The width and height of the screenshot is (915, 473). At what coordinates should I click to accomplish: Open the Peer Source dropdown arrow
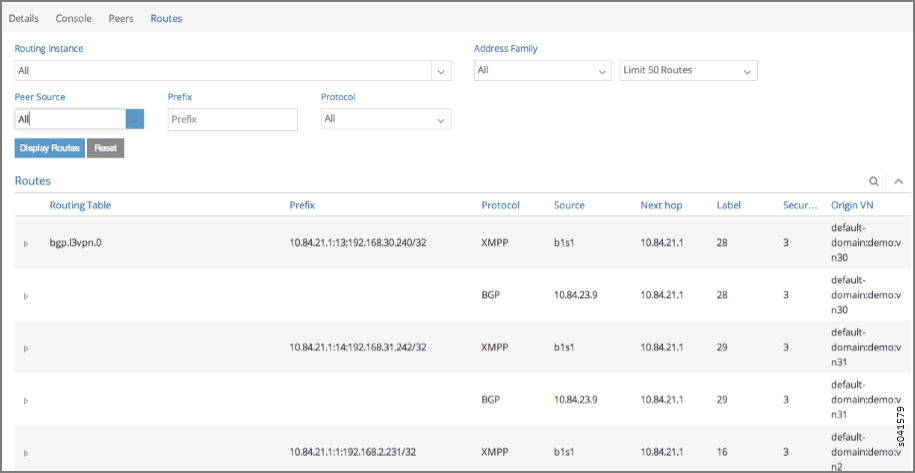point(135,119)
